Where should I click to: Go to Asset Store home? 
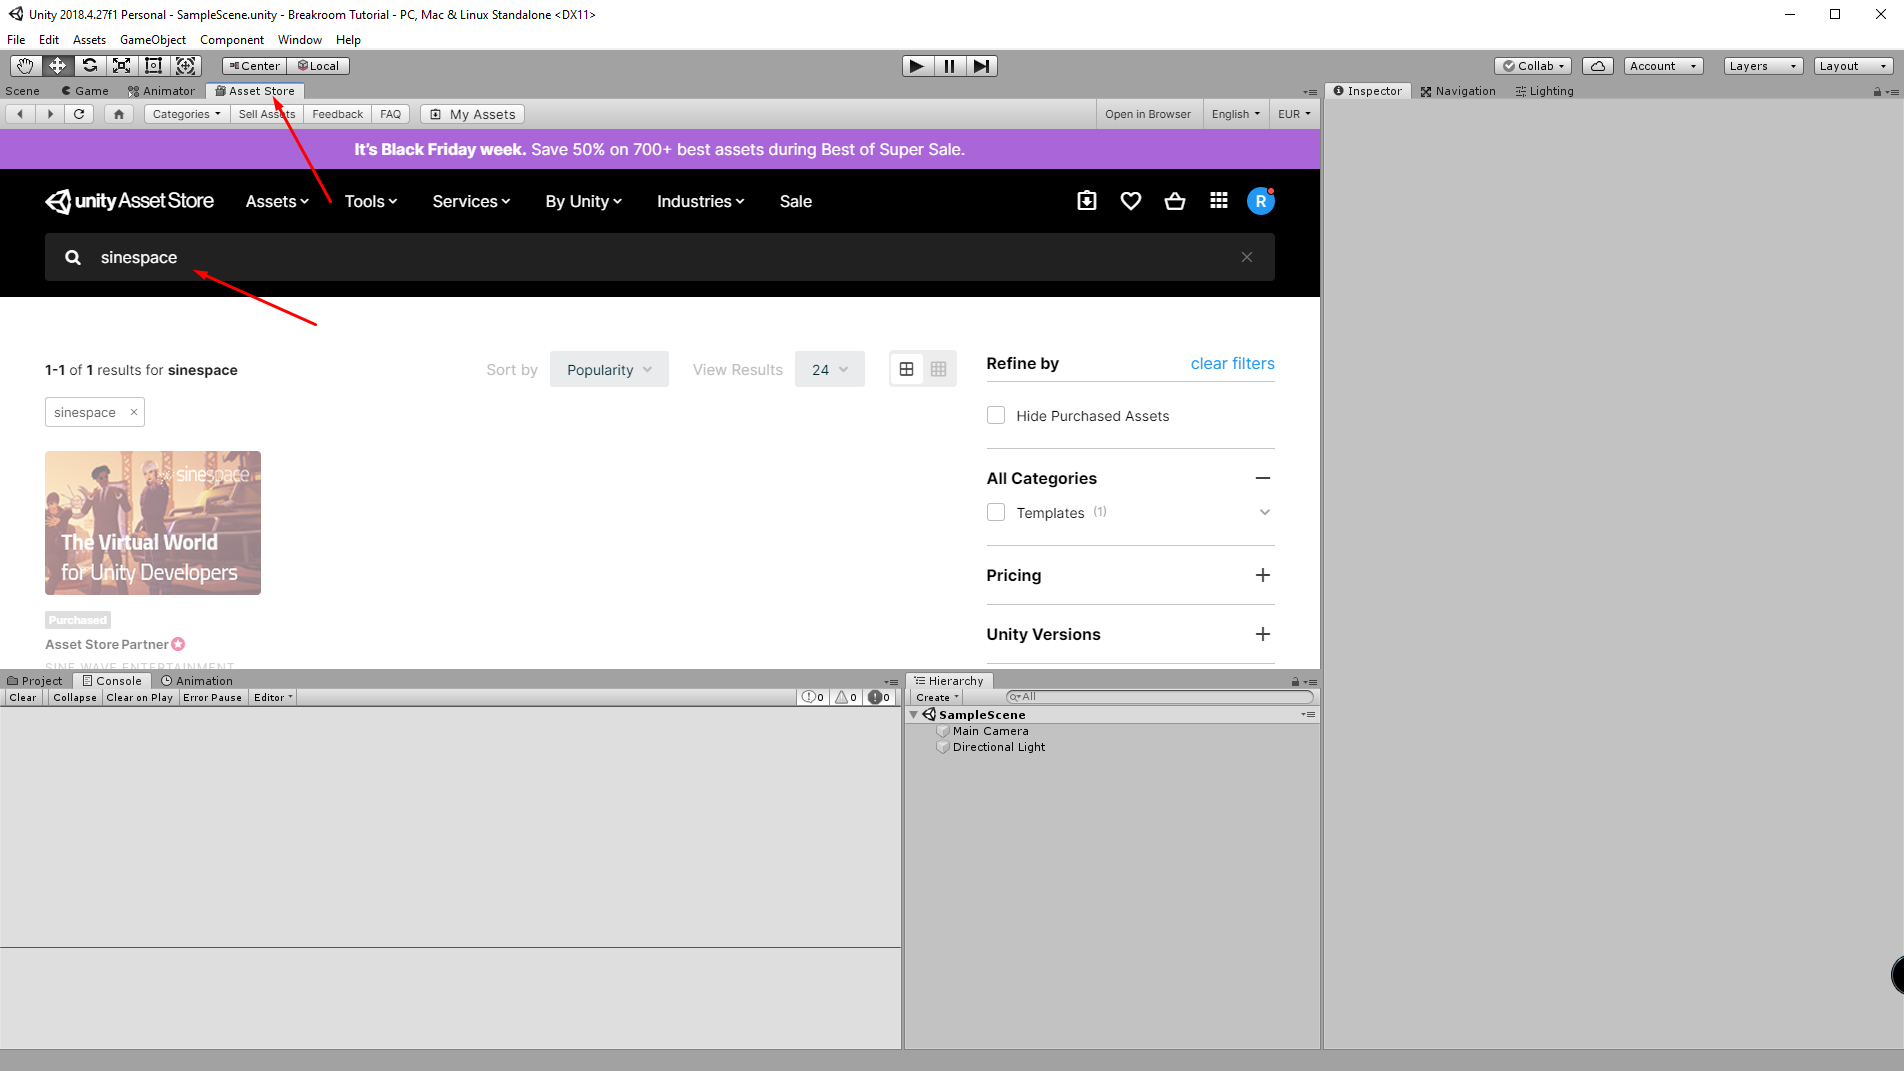(119, 114)
